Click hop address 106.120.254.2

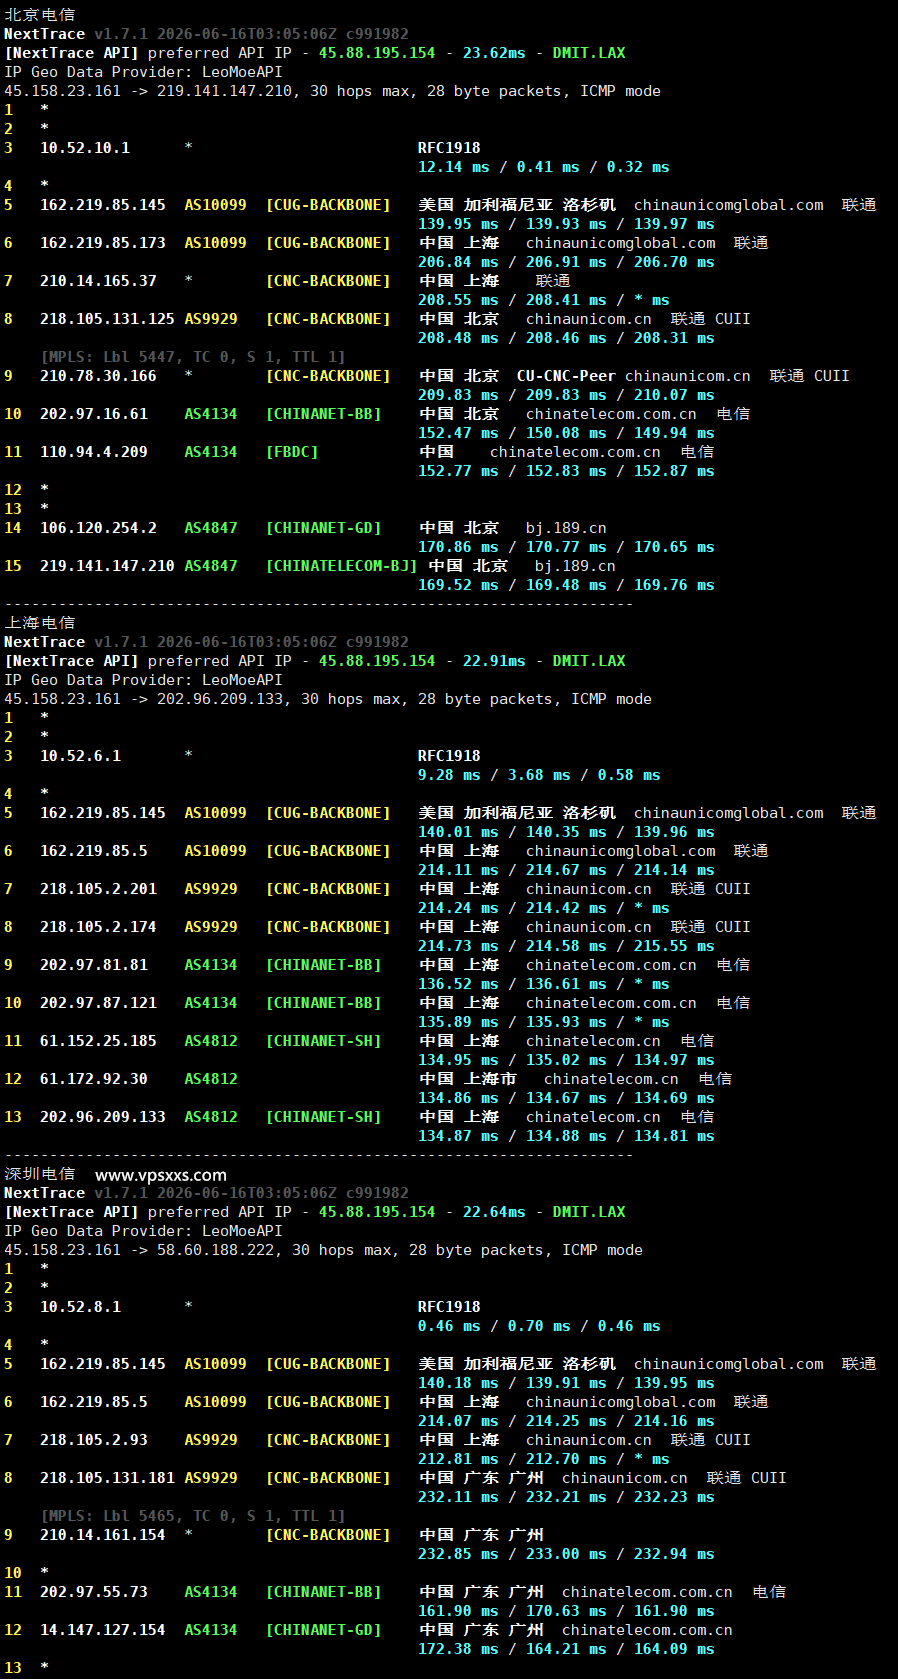point(98,528)
